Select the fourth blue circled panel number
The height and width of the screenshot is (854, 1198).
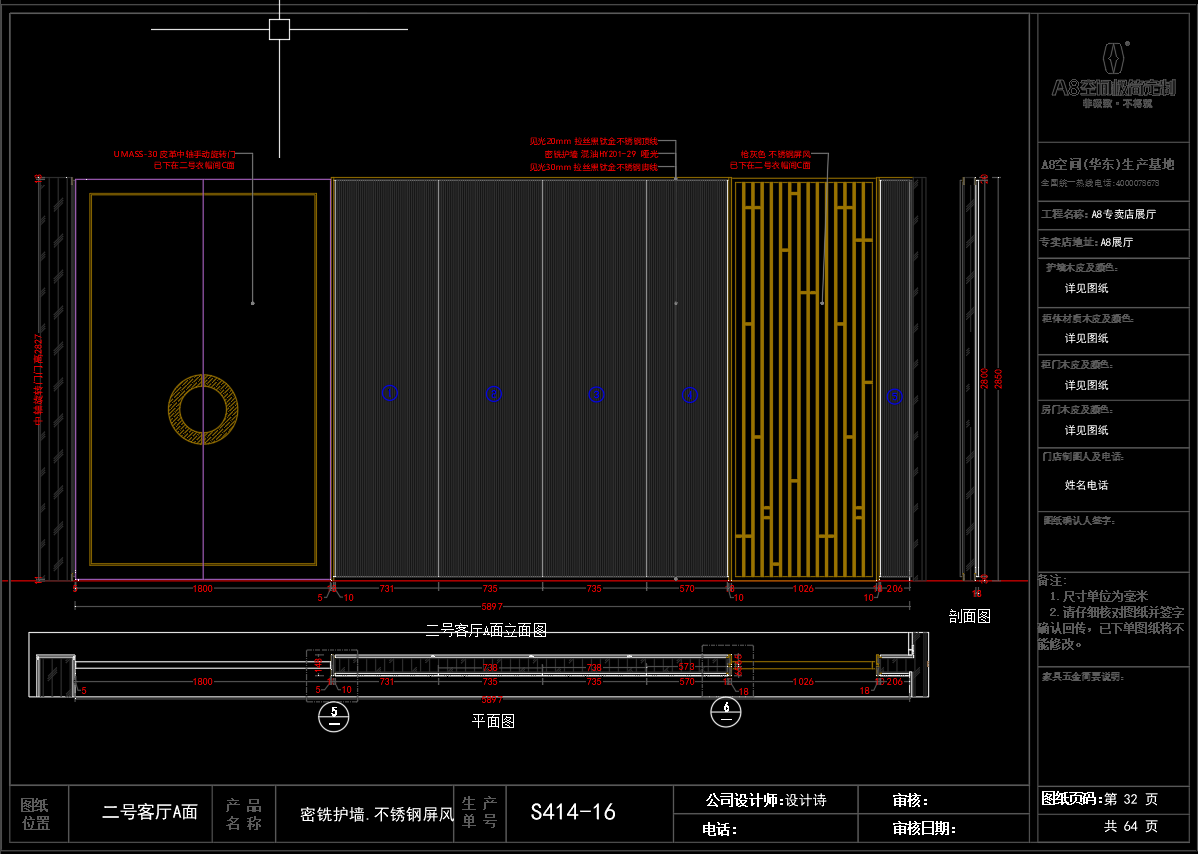(x=689, y=395)
